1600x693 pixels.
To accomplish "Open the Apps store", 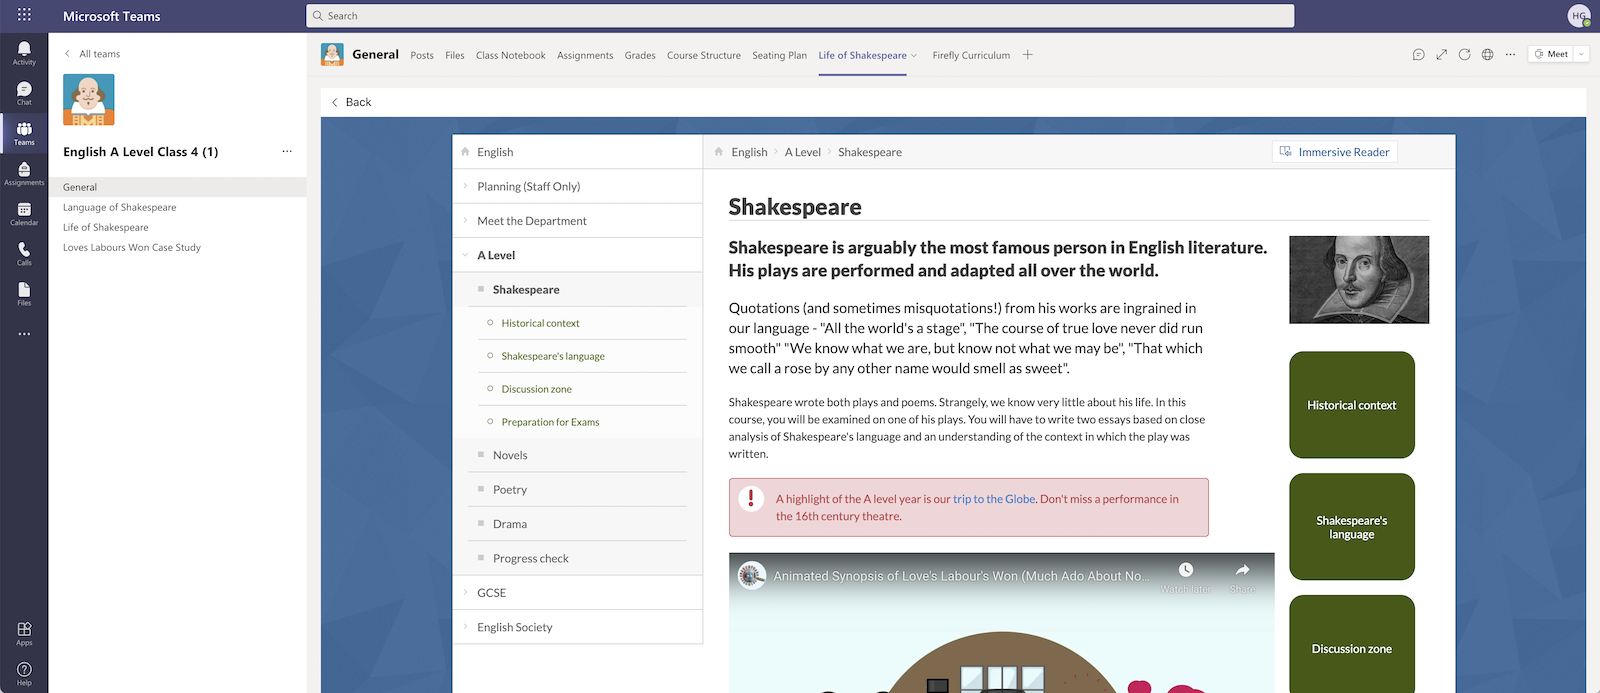I will 24,633.
